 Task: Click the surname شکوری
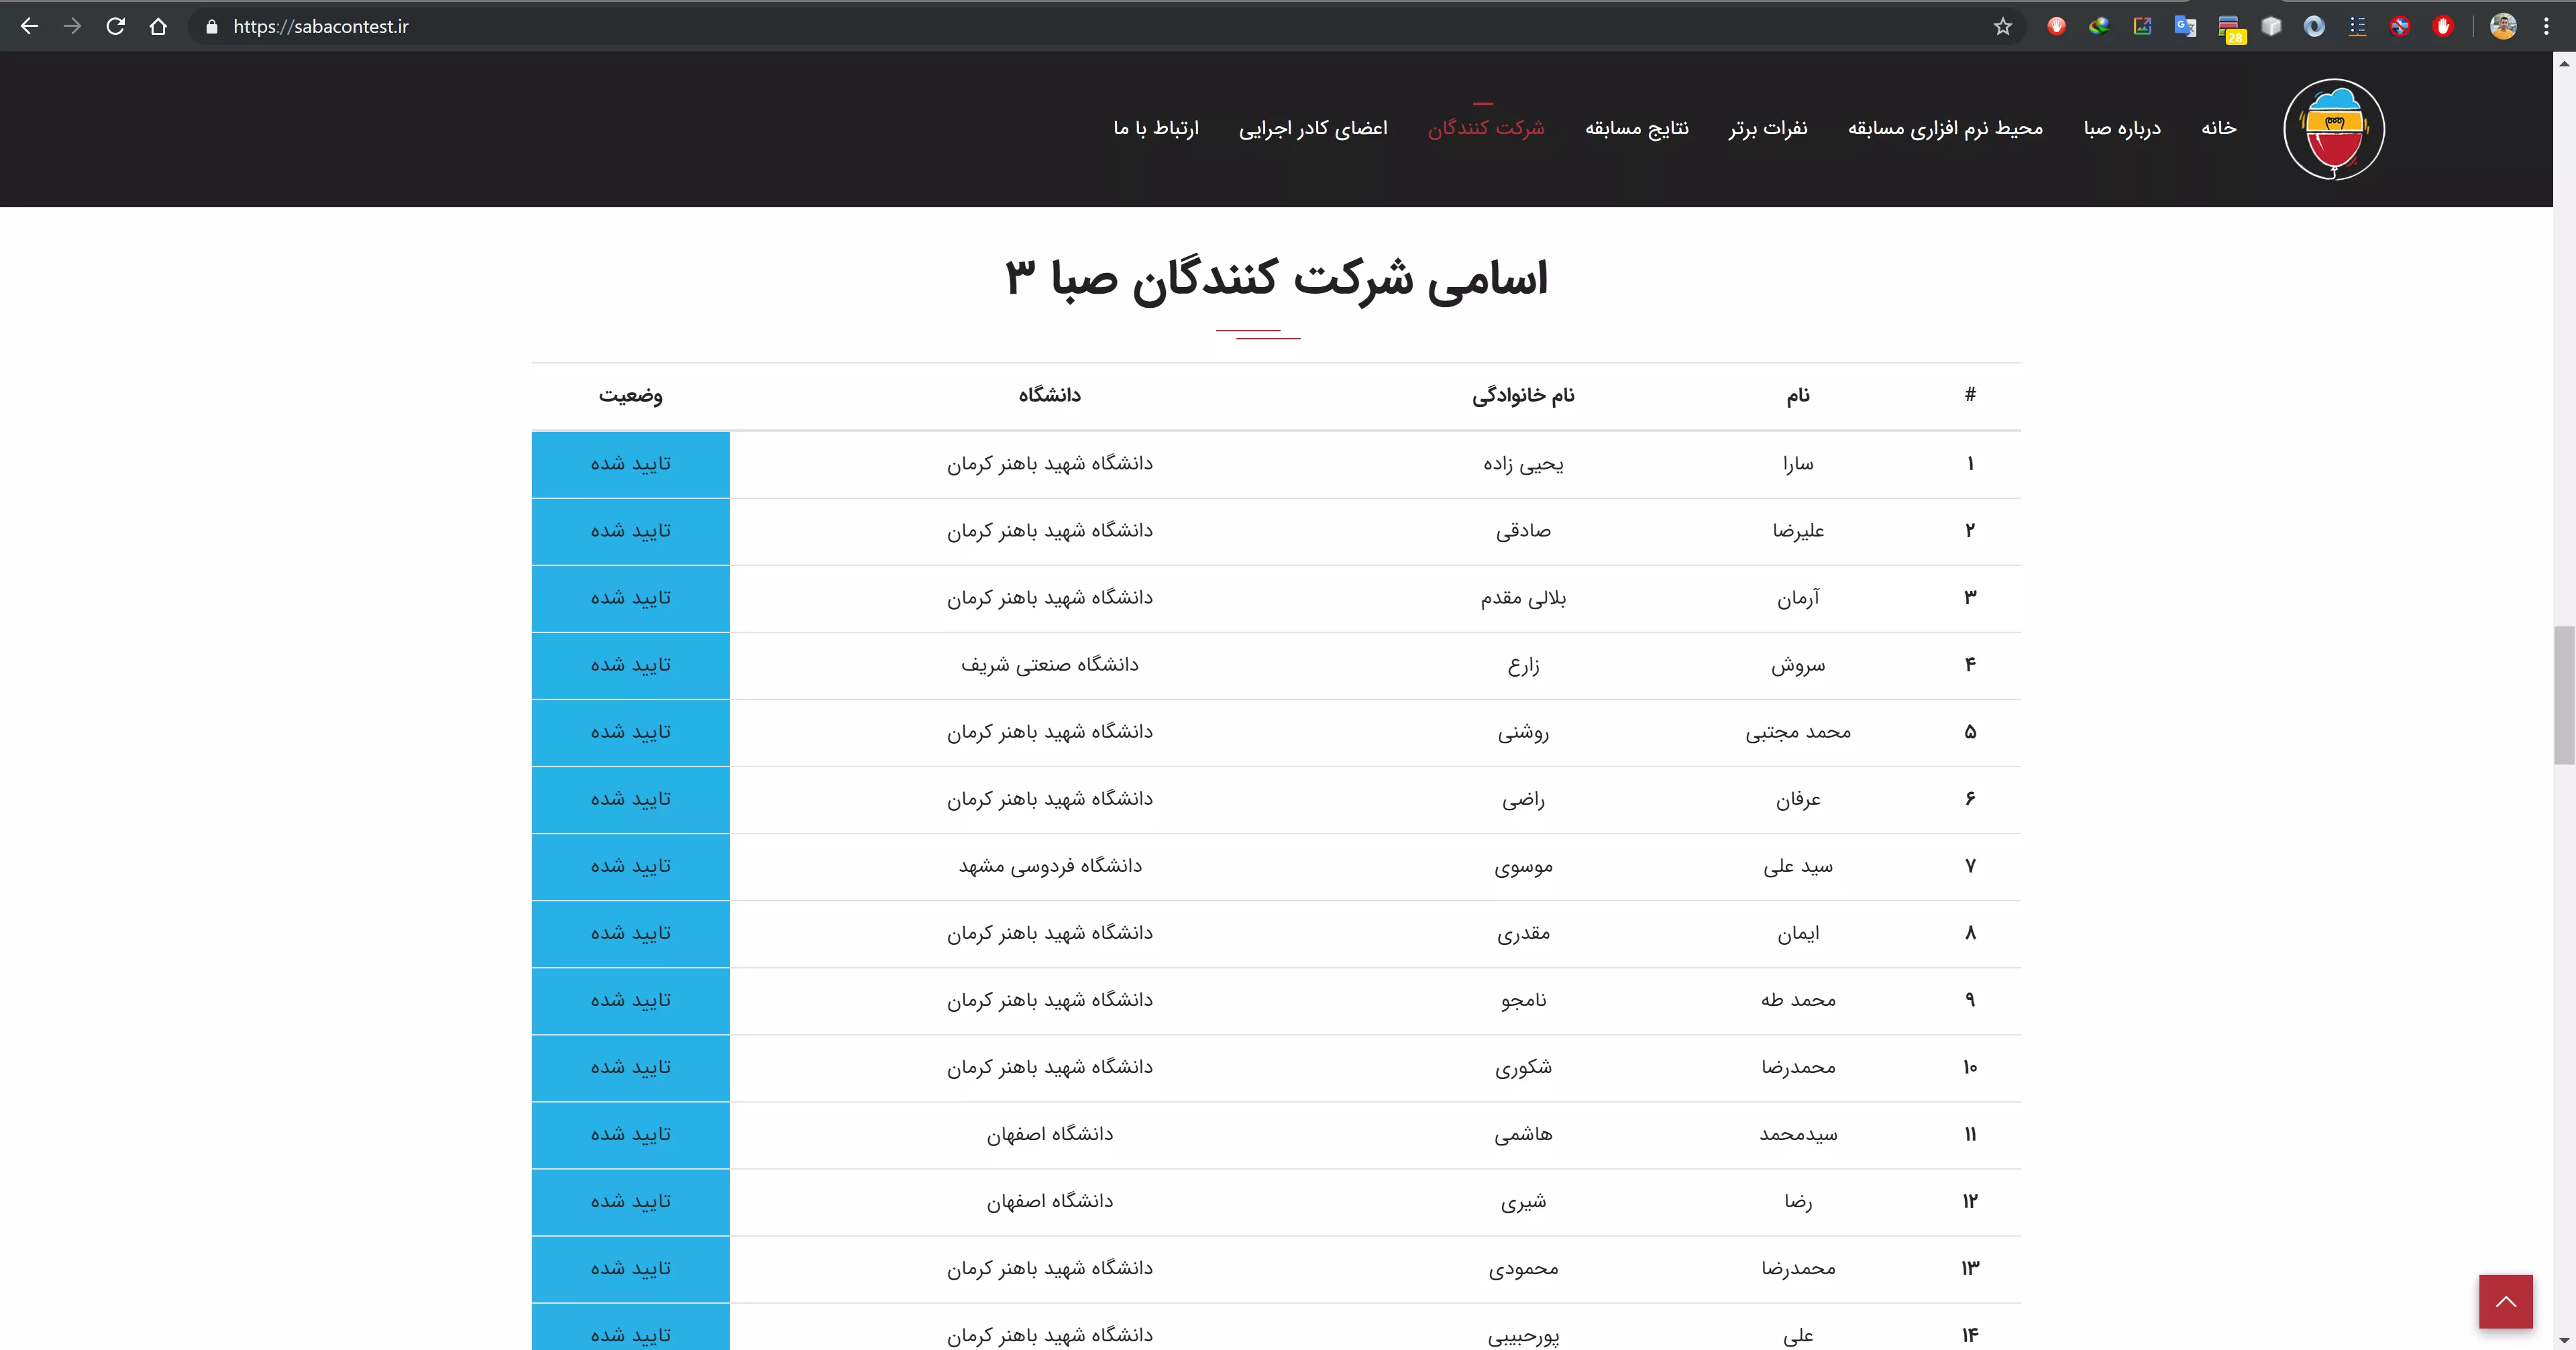coord(1523,1067)
